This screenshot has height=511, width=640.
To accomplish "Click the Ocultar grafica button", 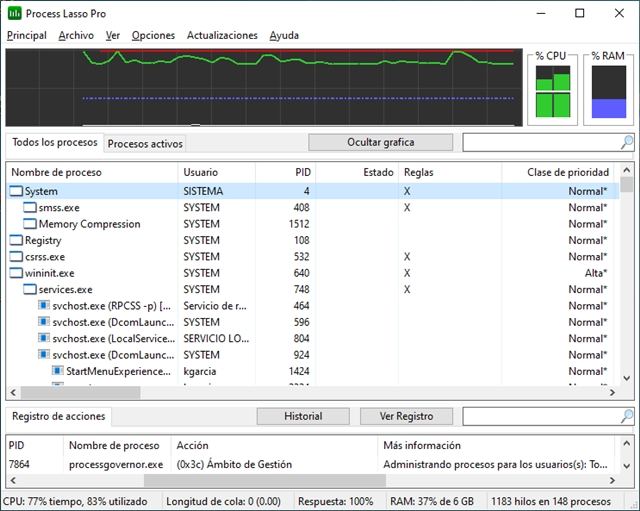I will pyautogui.click(x=380, y=142).
